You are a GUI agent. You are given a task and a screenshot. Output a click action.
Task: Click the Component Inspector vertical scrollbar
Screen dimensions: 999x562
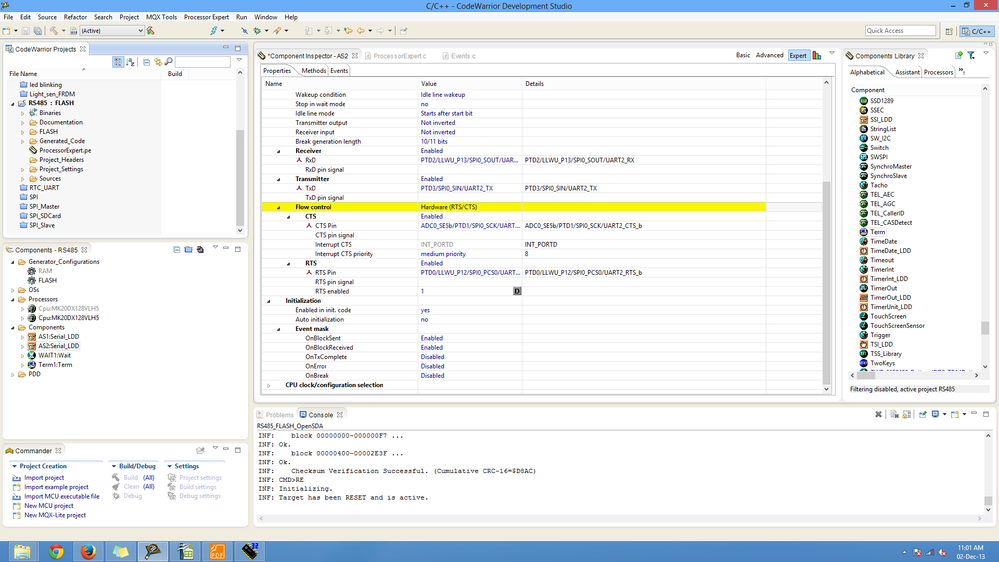(x=826, y=282)
